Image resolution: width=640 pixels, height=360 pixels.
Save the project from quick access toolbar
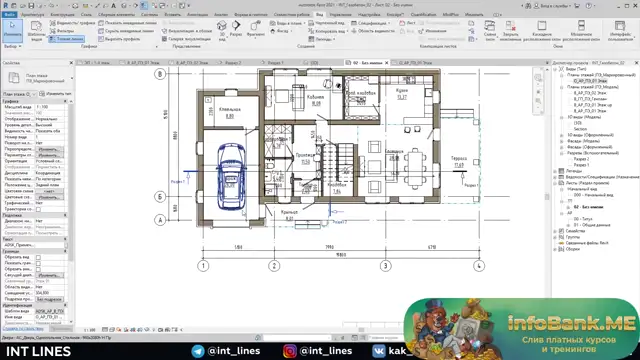(x=31, y=6)
